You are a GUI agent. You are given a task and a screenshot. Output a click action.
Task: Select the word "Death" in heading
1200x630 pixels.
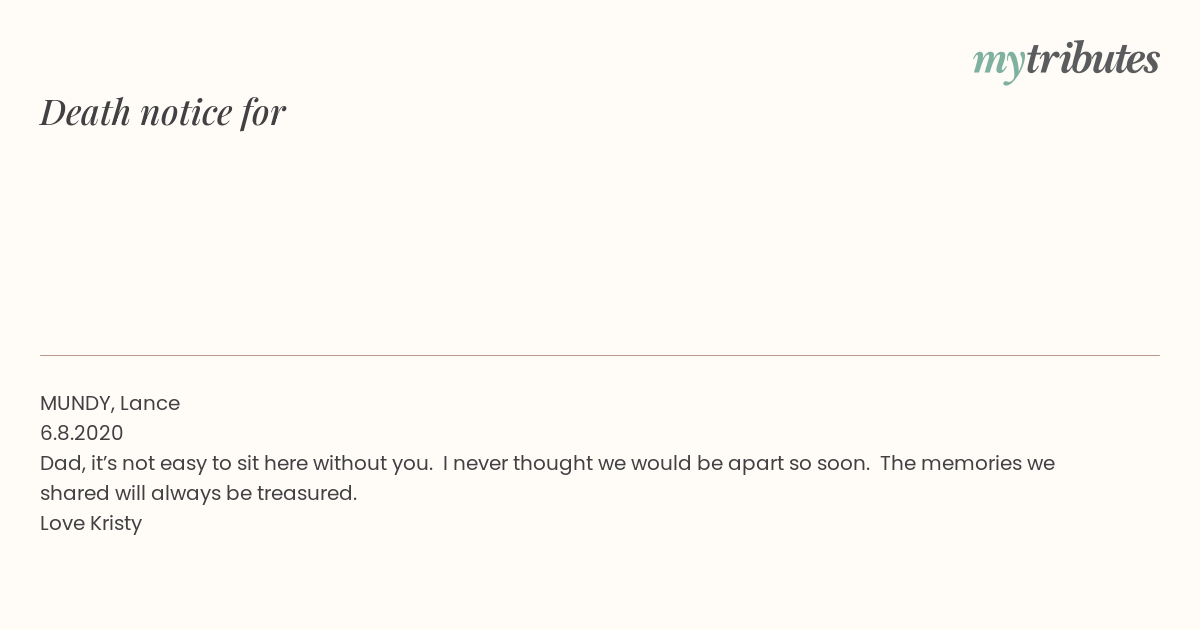86,112
